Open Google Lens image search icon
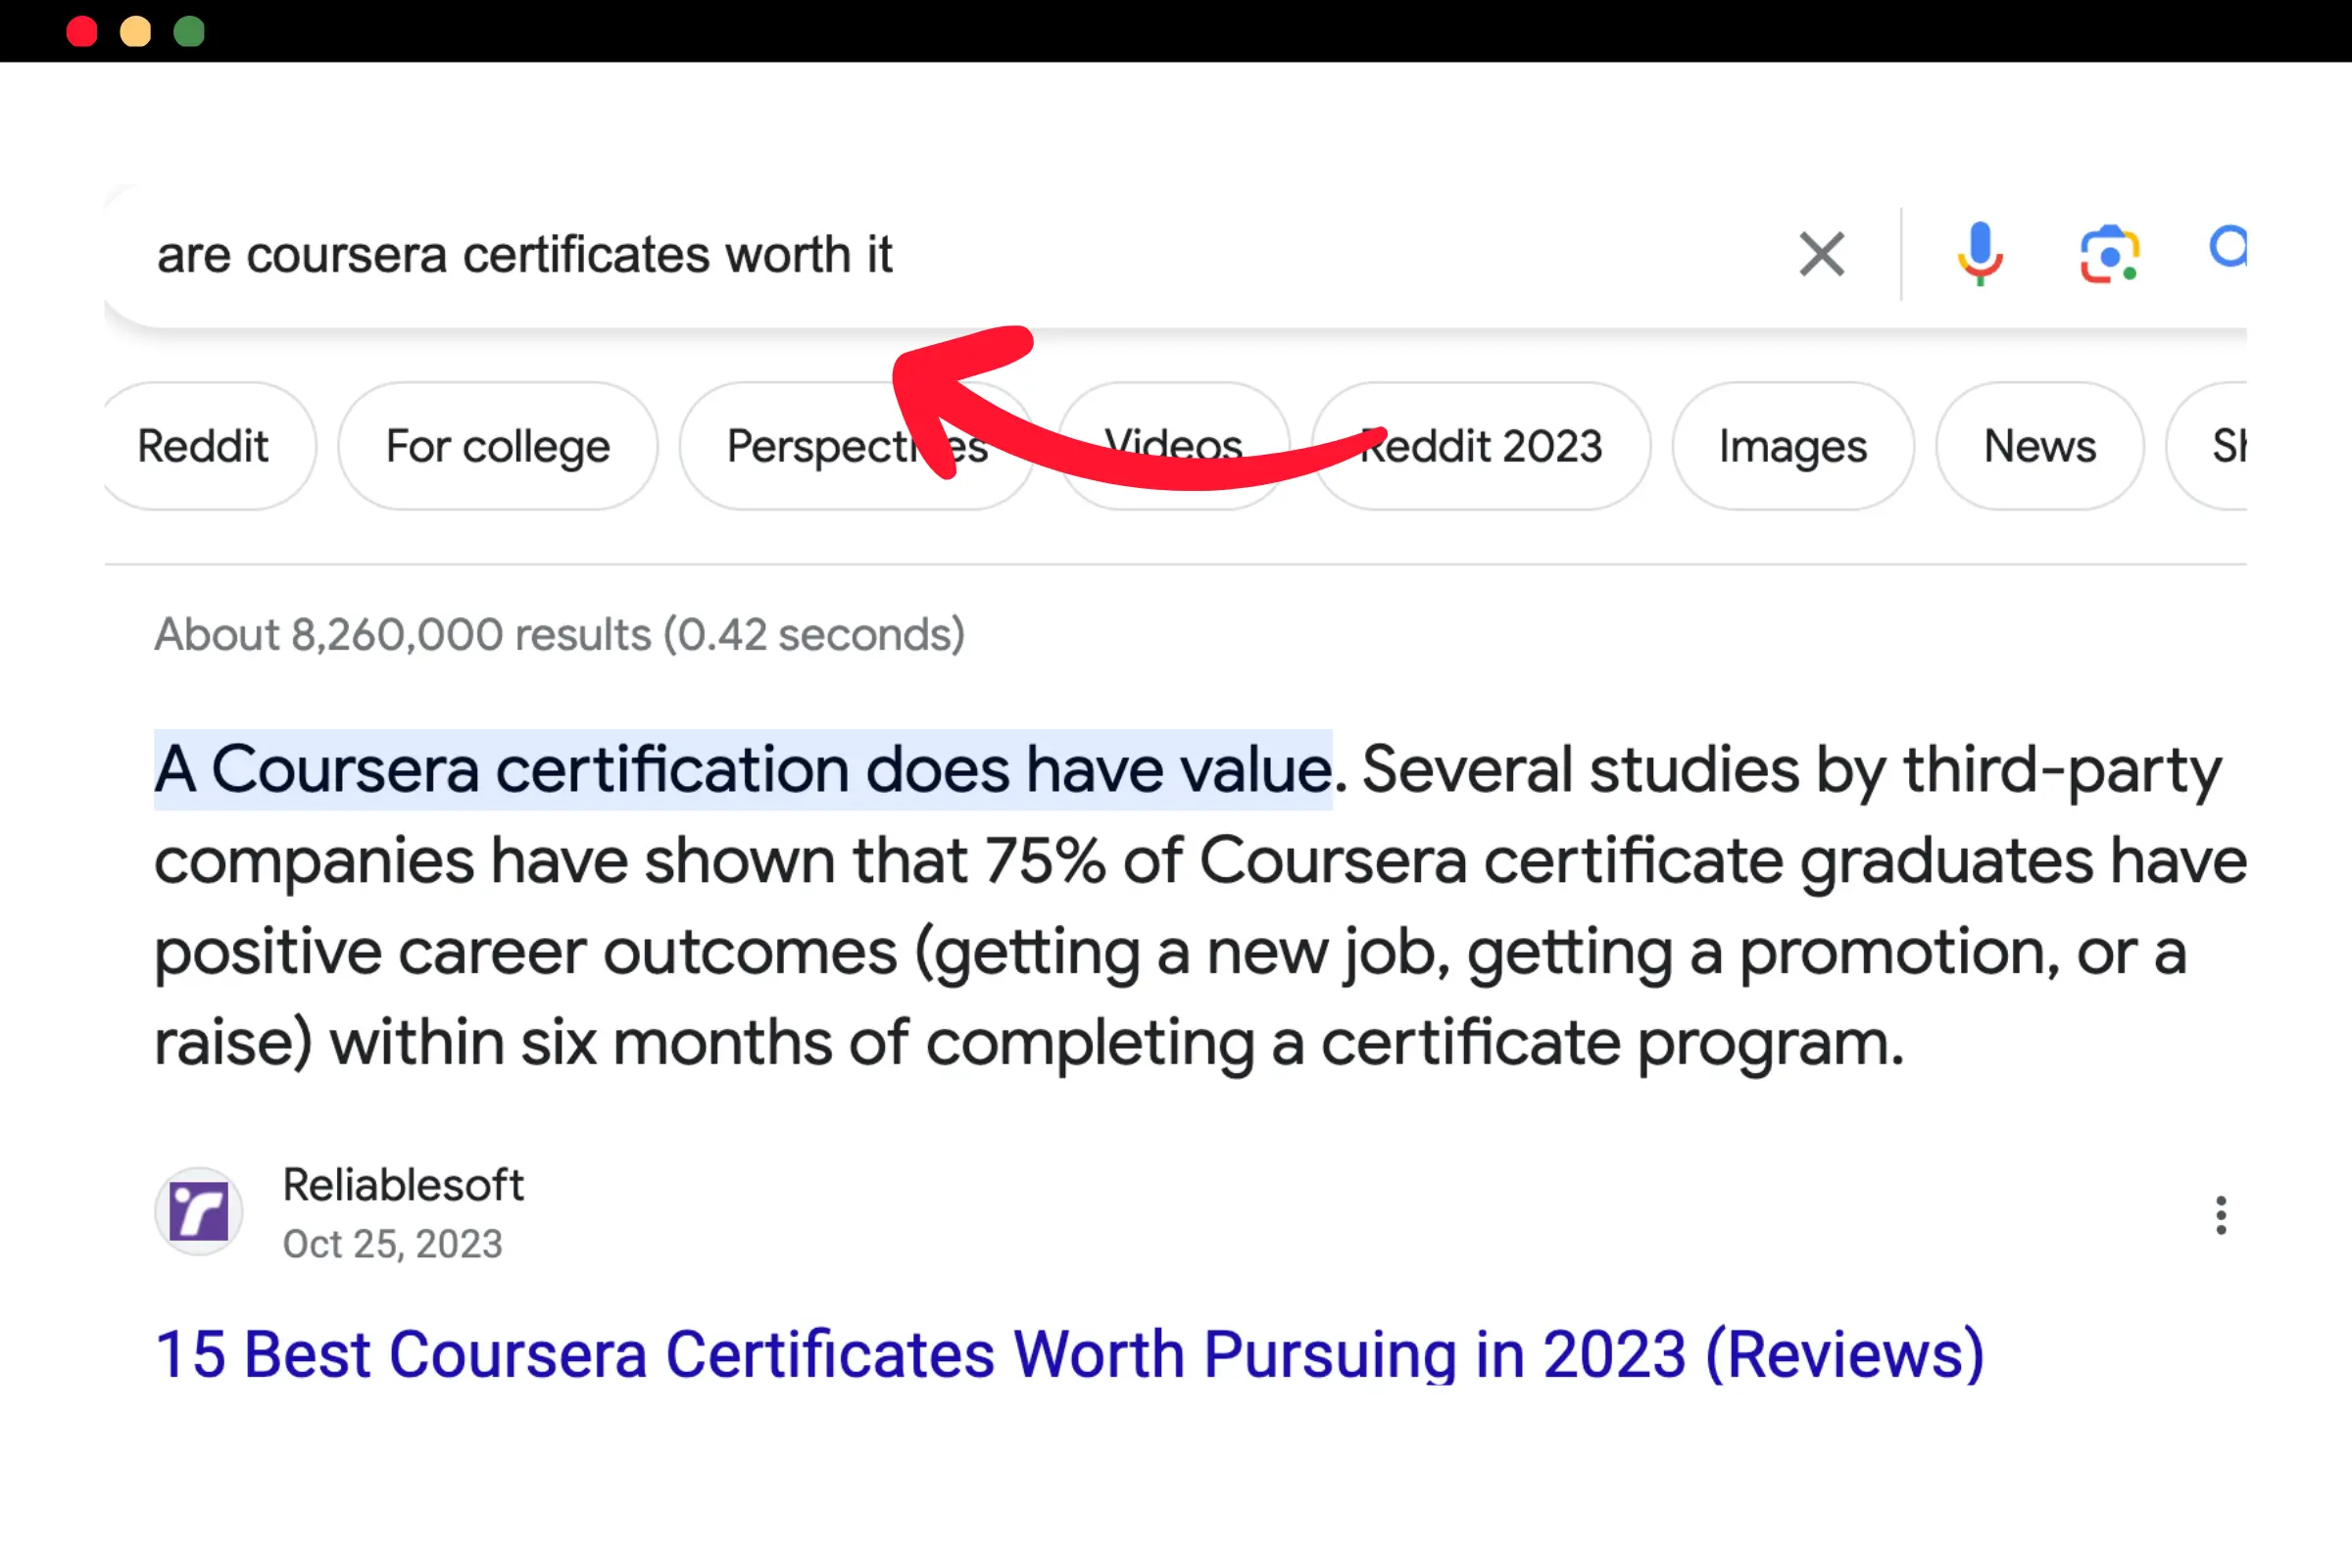This screenshot has height=1568, width=2352. coord(2109,254)
